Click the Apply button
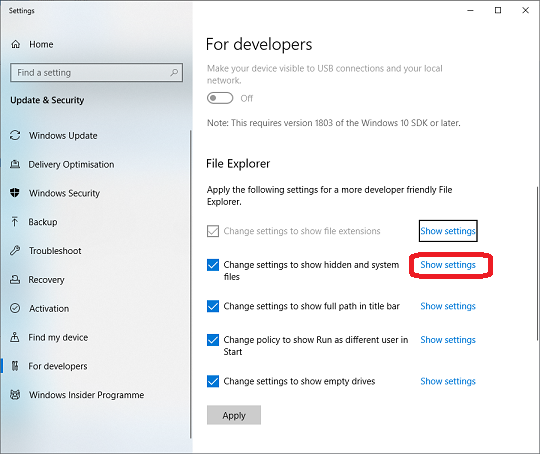The width and height of the screenshot is (540, 454). pos(234,415)
